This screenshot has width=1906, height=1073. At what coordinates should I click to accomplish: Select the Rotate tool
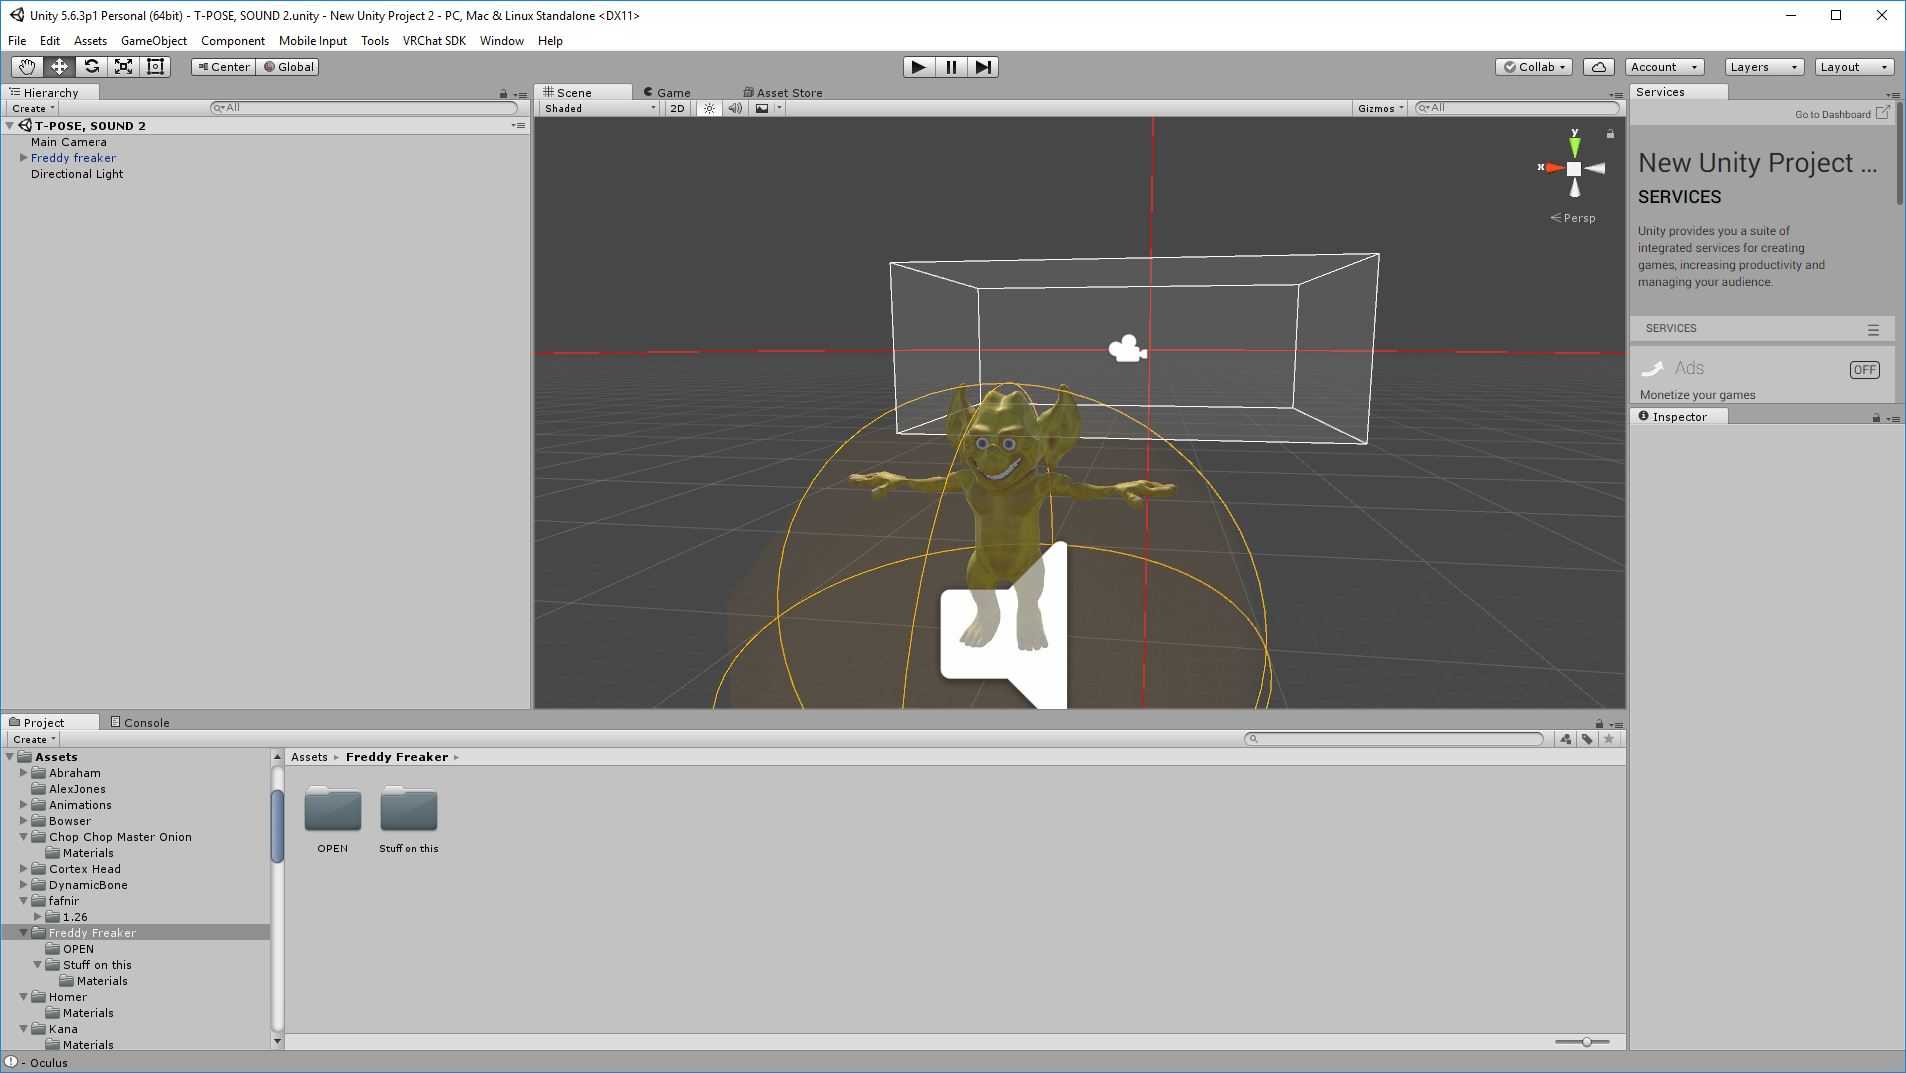pyautogui.click(x=91, y=67)
